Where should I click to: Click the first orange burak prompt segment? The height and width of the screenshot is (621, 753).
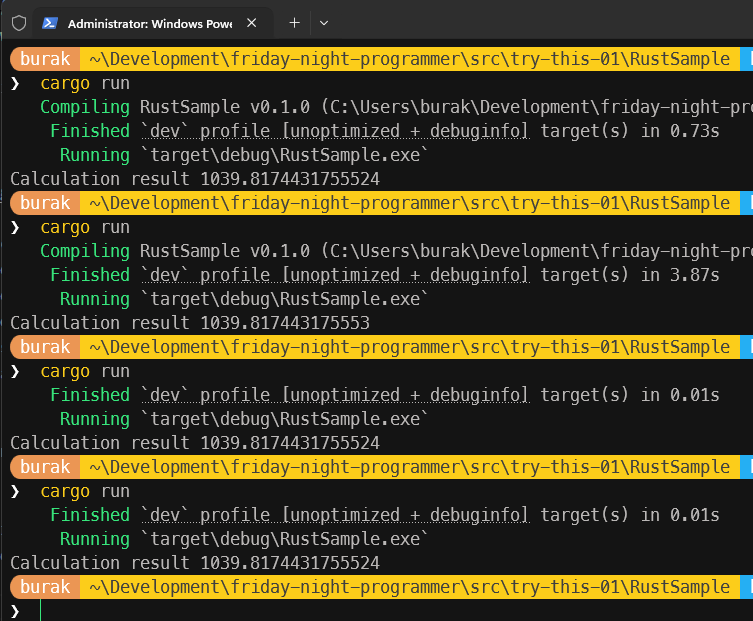point(45,59)
